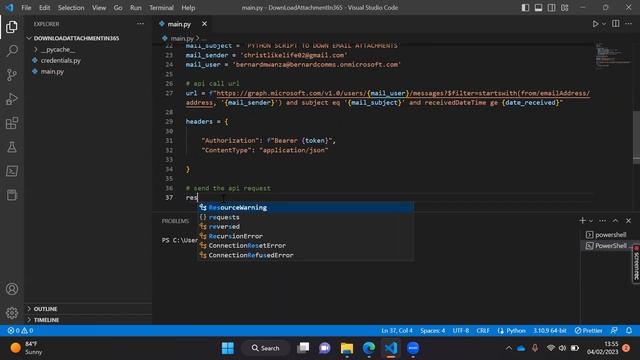
Task: Select ConnectionResetError suggestion
Action: (x=306, y=246)
